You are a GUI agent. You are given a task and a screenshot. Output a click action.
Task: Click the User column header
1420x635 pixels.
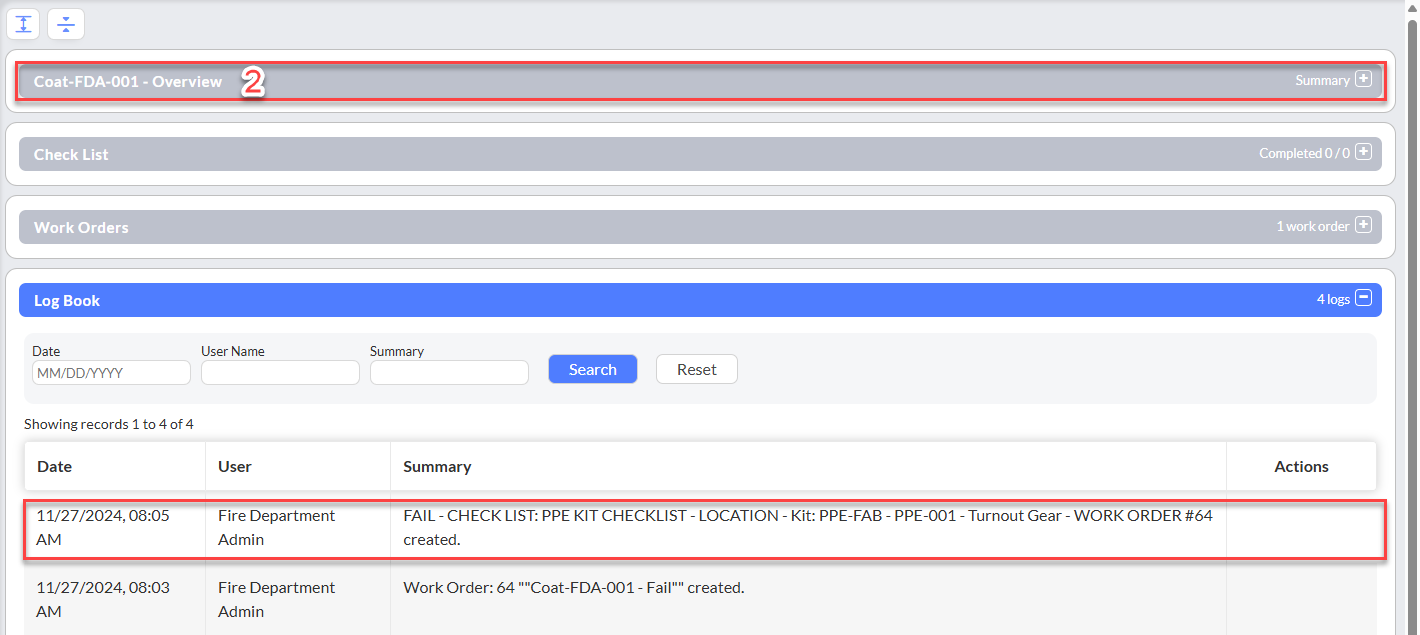(235, 467)
